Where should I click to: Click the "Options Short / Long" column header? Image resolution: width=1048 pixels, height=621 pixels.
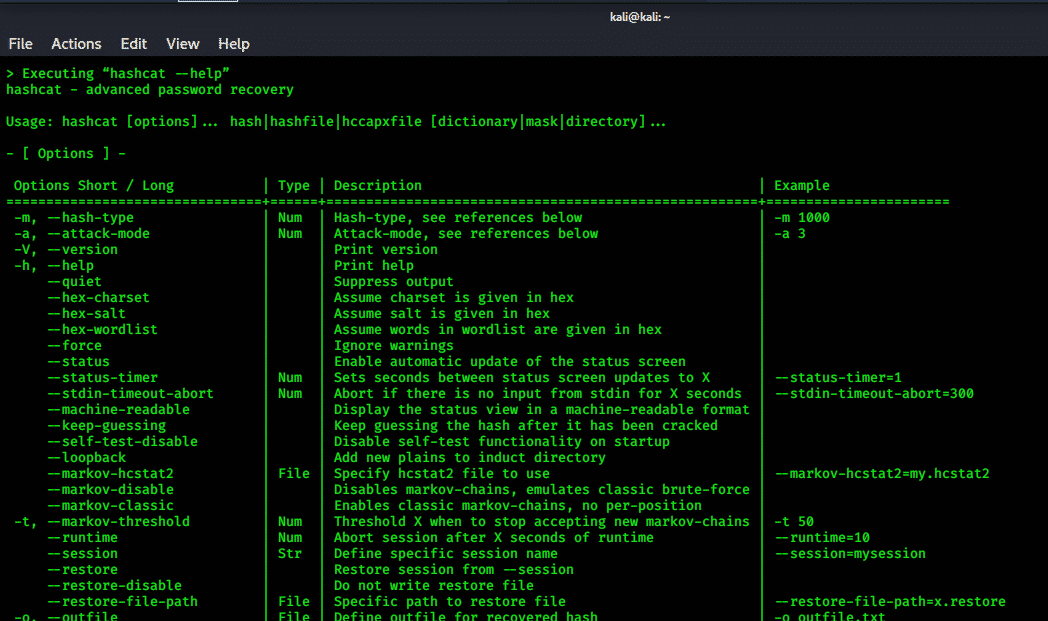point(94,186)
